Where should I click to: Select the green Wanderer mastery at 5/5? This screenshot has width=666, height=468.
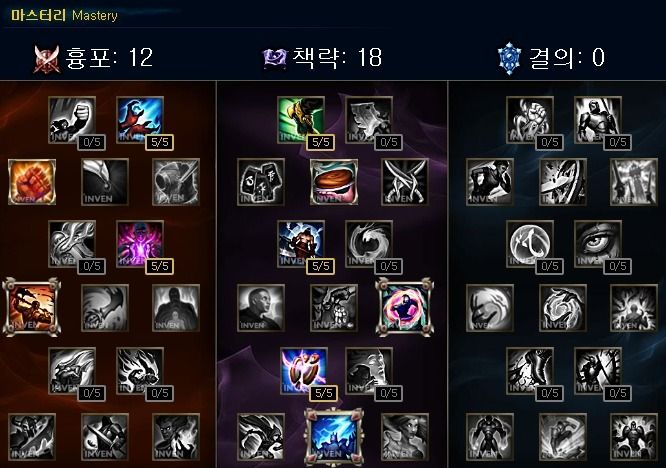pos(301,120)
